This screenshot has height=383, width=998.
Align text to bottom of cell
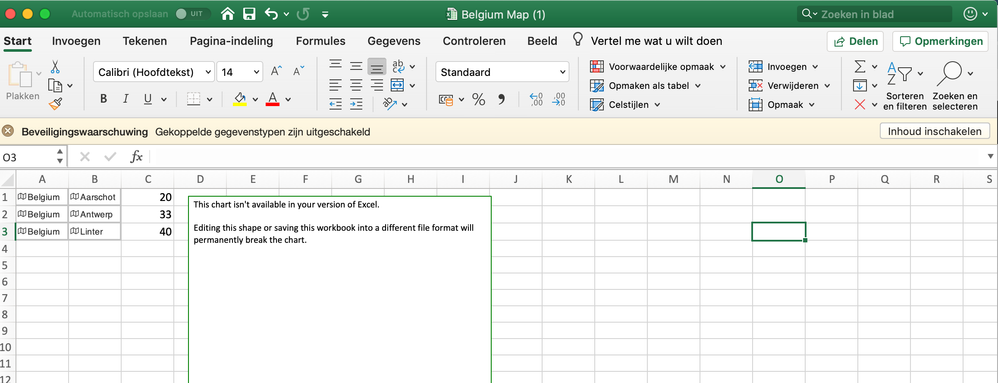click(x=377, y=66)
